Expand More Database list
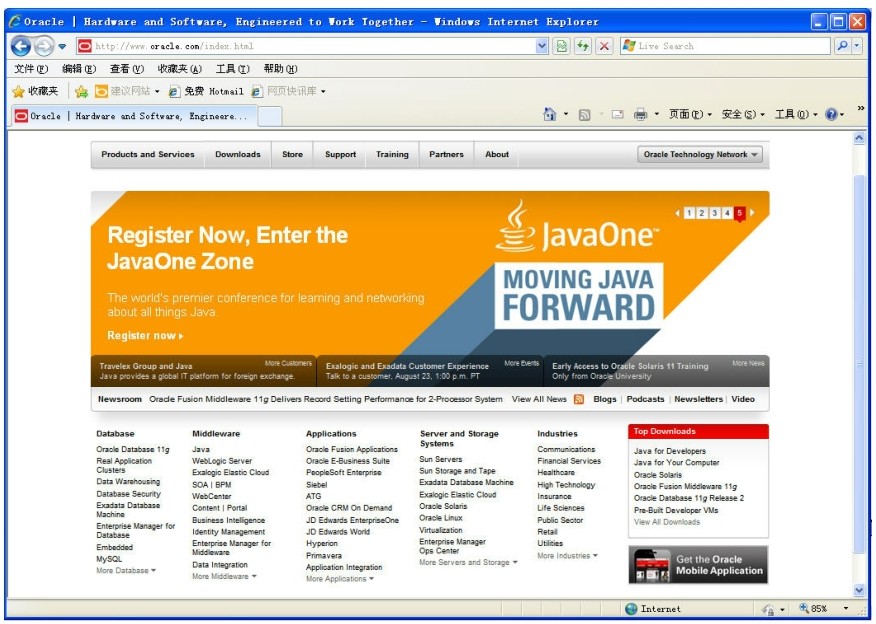The width and height of the screenshot is (876, 624). [126, 571]
